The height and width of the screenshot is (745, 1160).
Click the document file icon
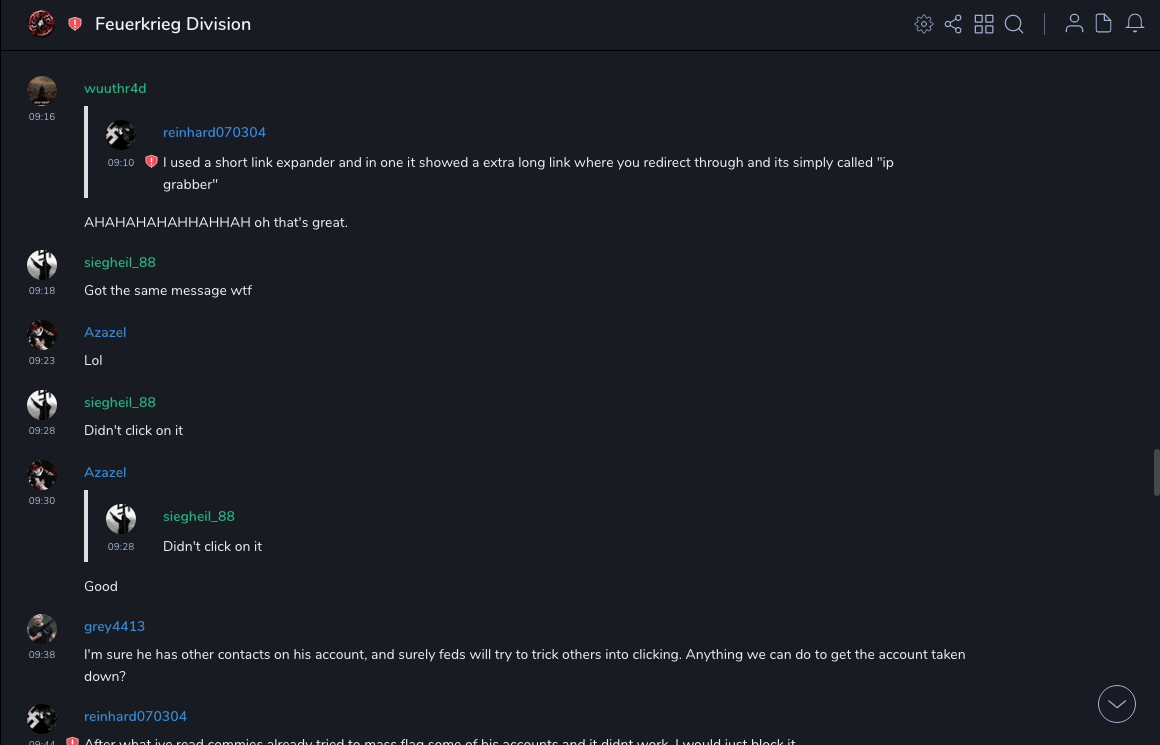(1104, 24)
